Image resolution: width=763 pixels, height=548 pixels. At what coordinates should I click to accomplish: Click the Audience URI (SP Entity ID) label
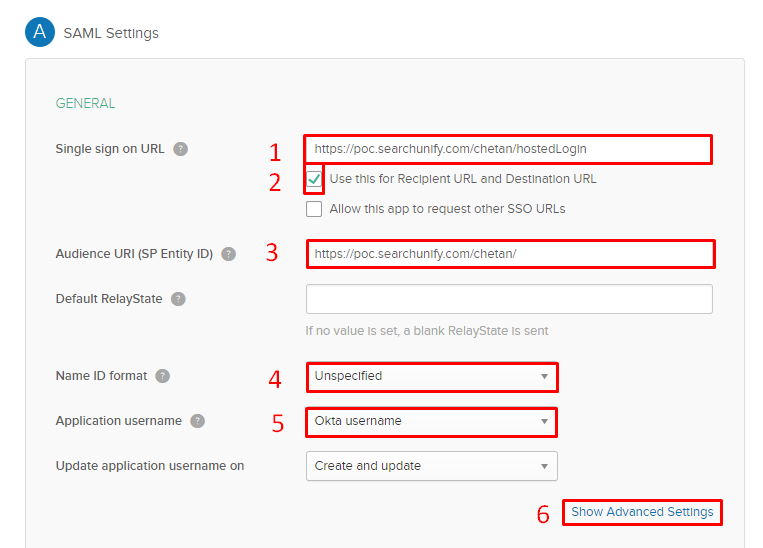pos(134,254)
